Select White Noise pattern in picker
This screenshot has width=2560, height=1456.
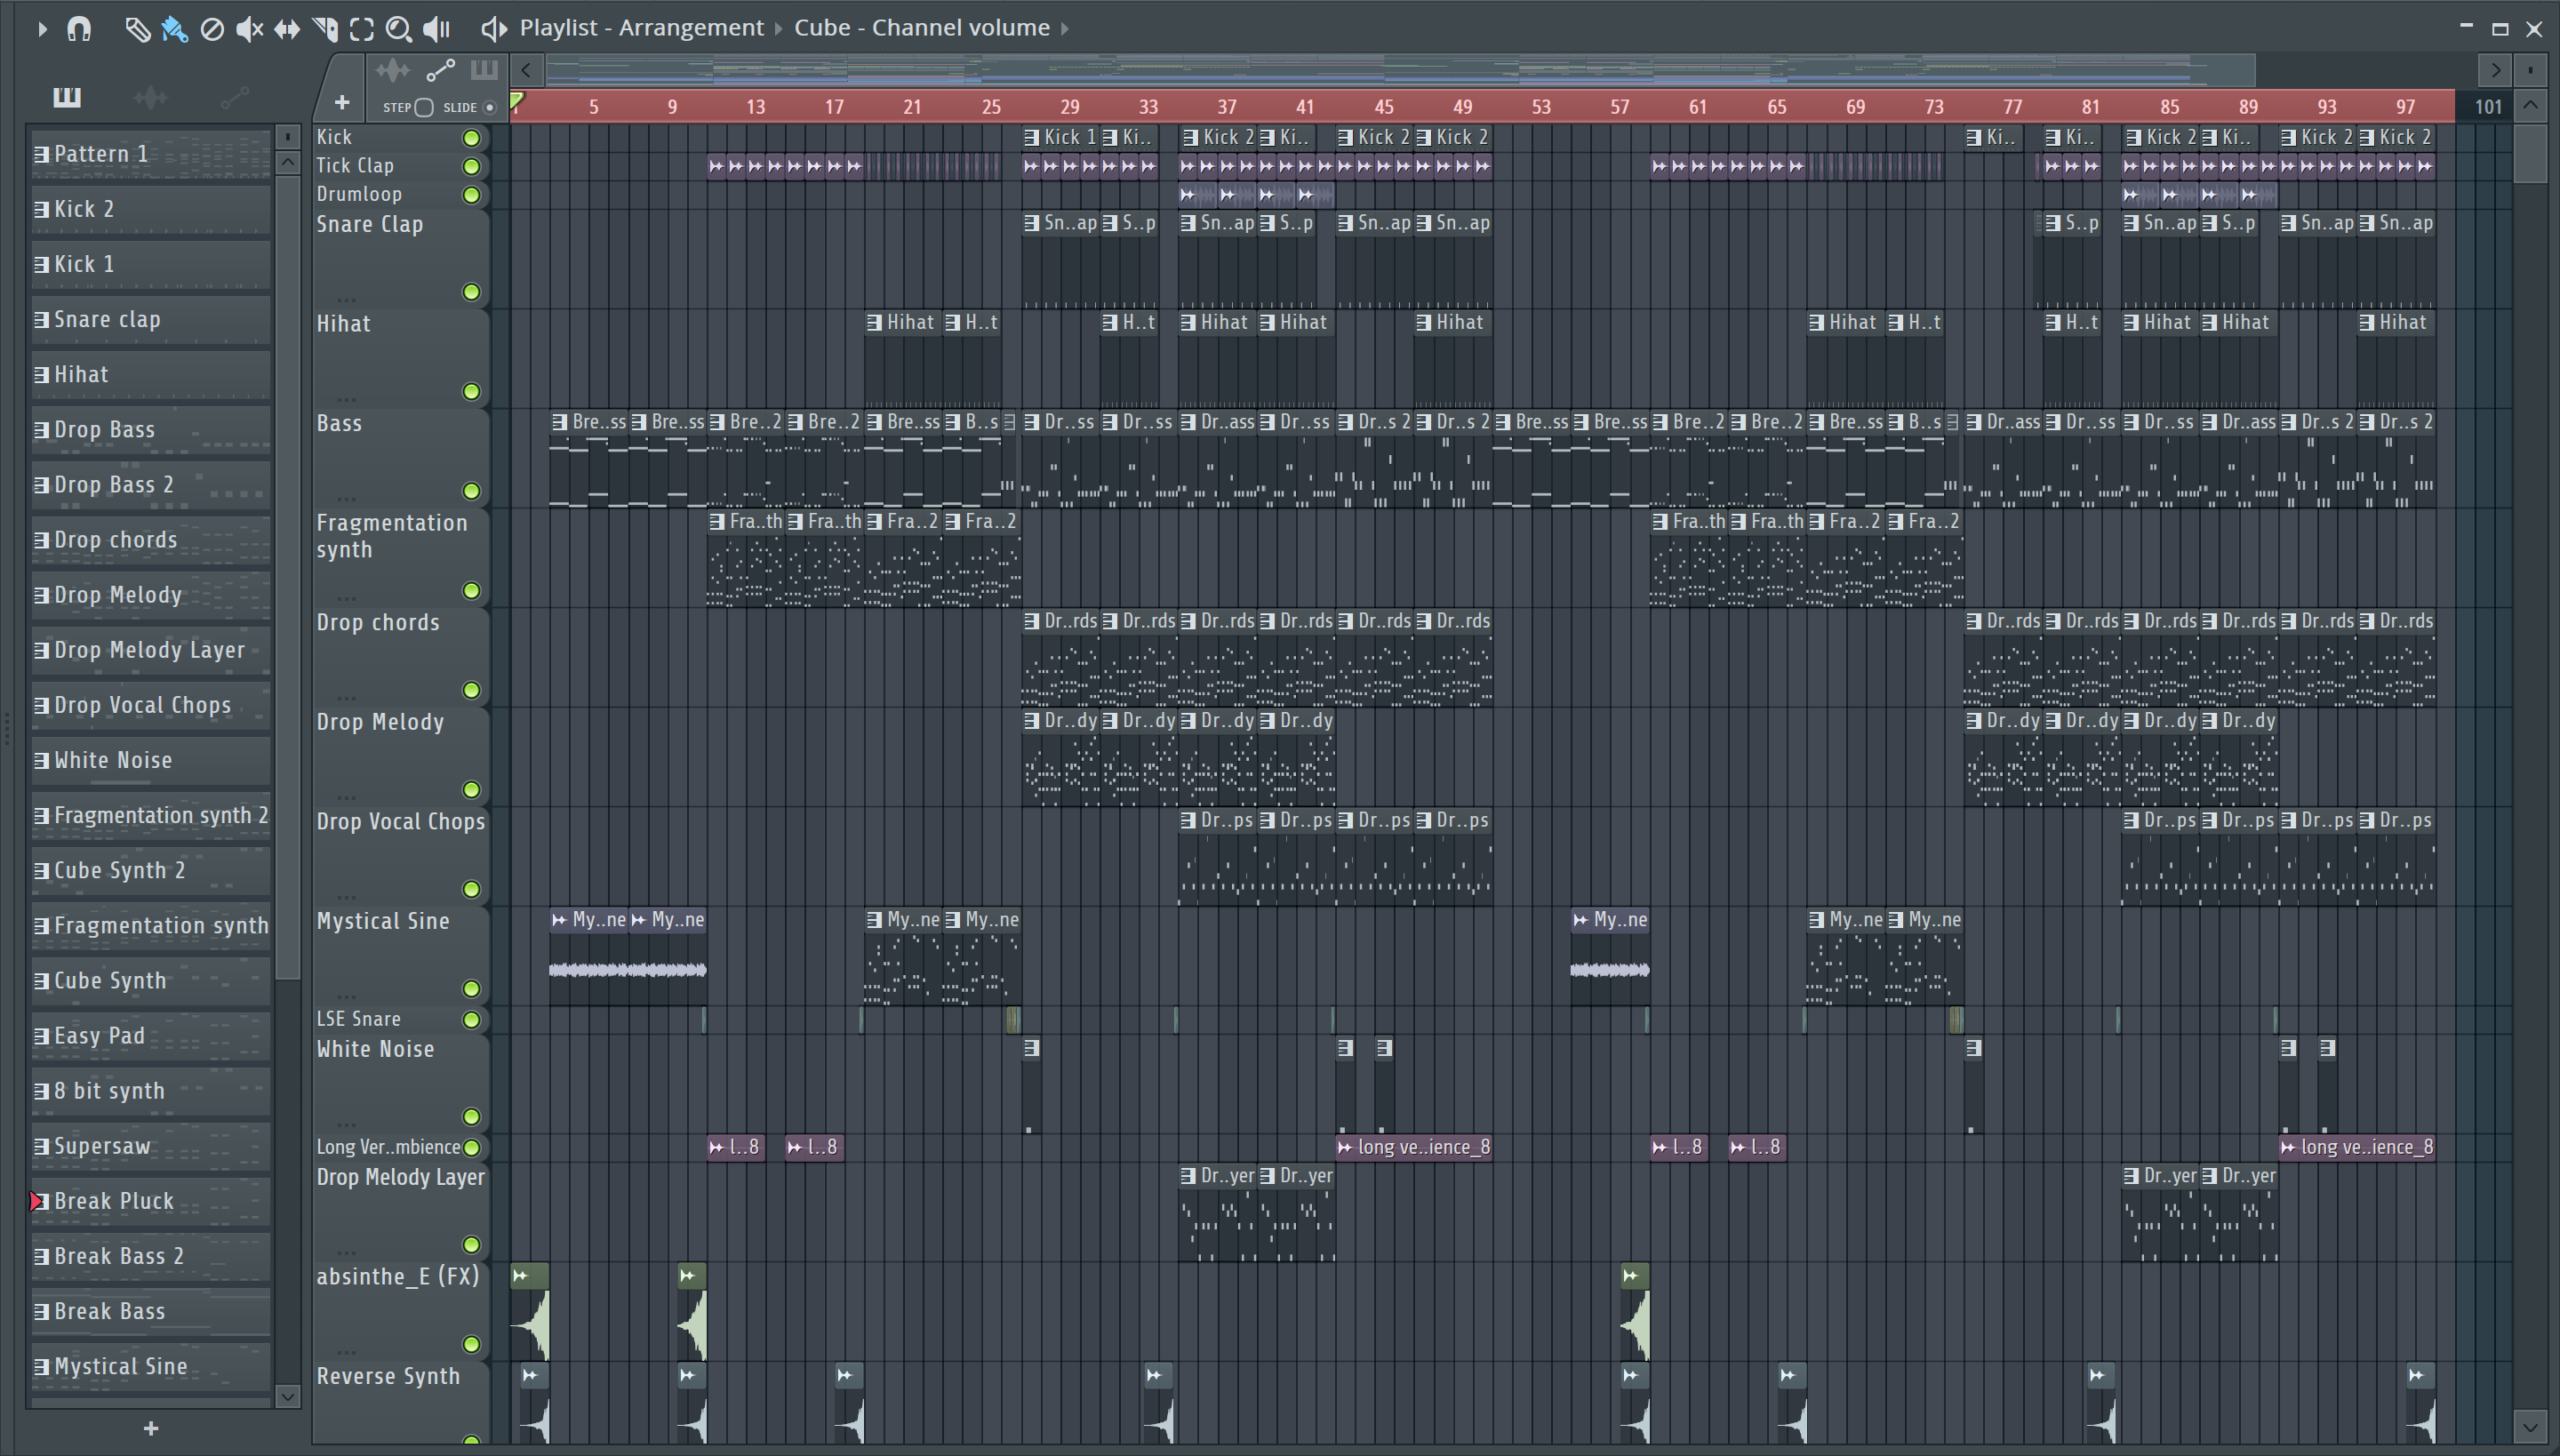tap(151, 760)
